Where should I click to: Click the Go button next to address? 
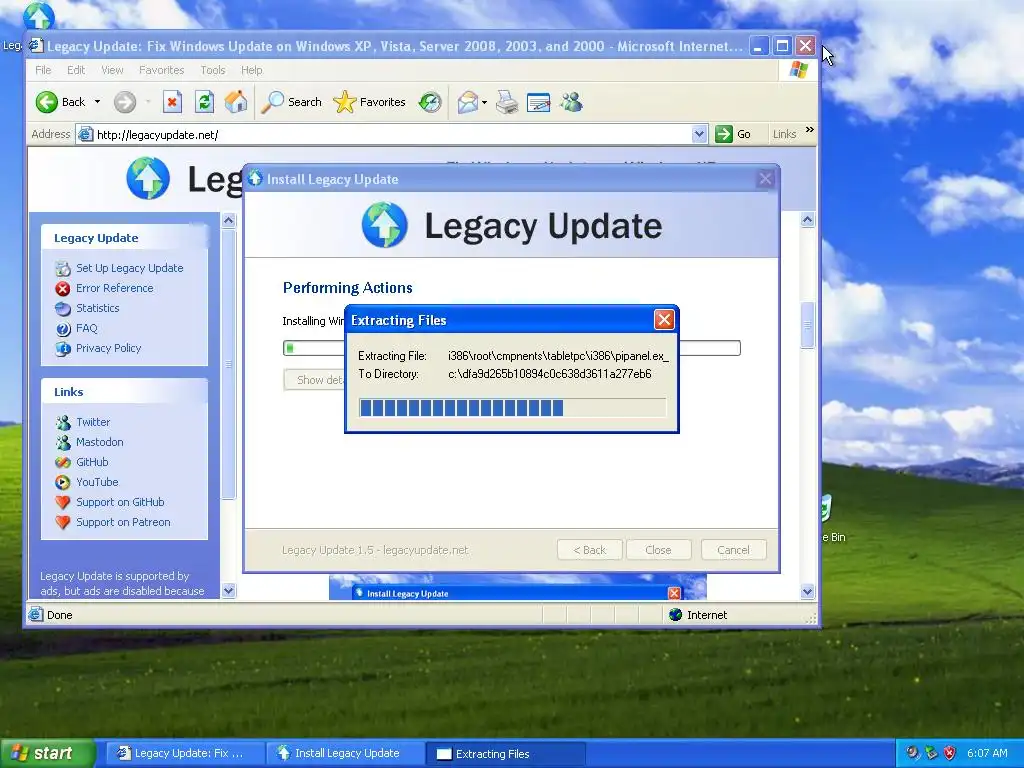click(x=732, y=134)
